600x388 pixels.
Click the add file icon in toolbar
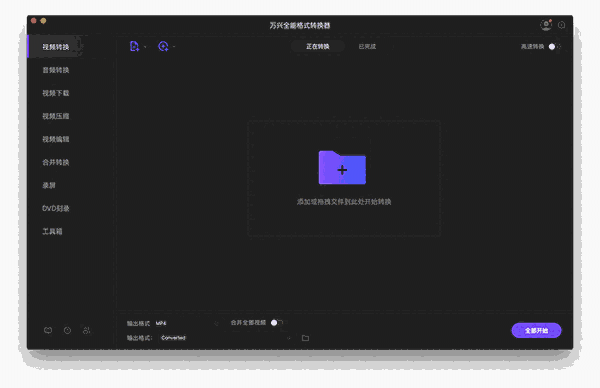point(134,46)
